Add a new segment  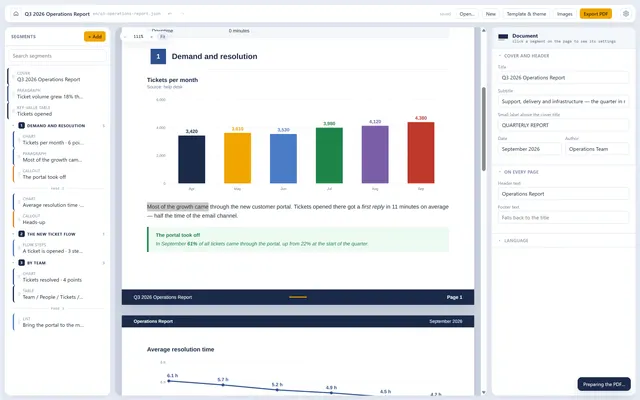95,36
